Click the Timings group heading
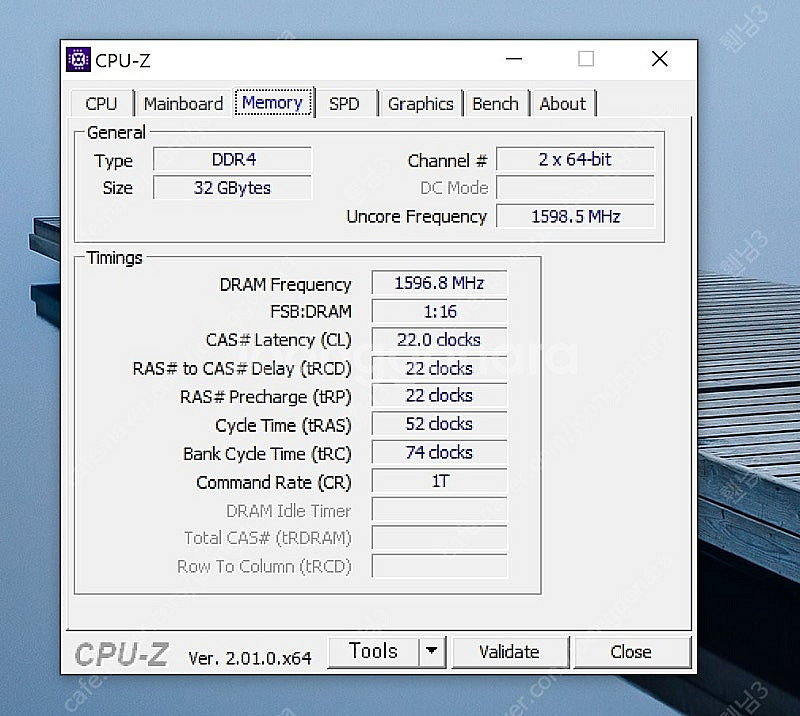The image size is (800, 716). 114,258
